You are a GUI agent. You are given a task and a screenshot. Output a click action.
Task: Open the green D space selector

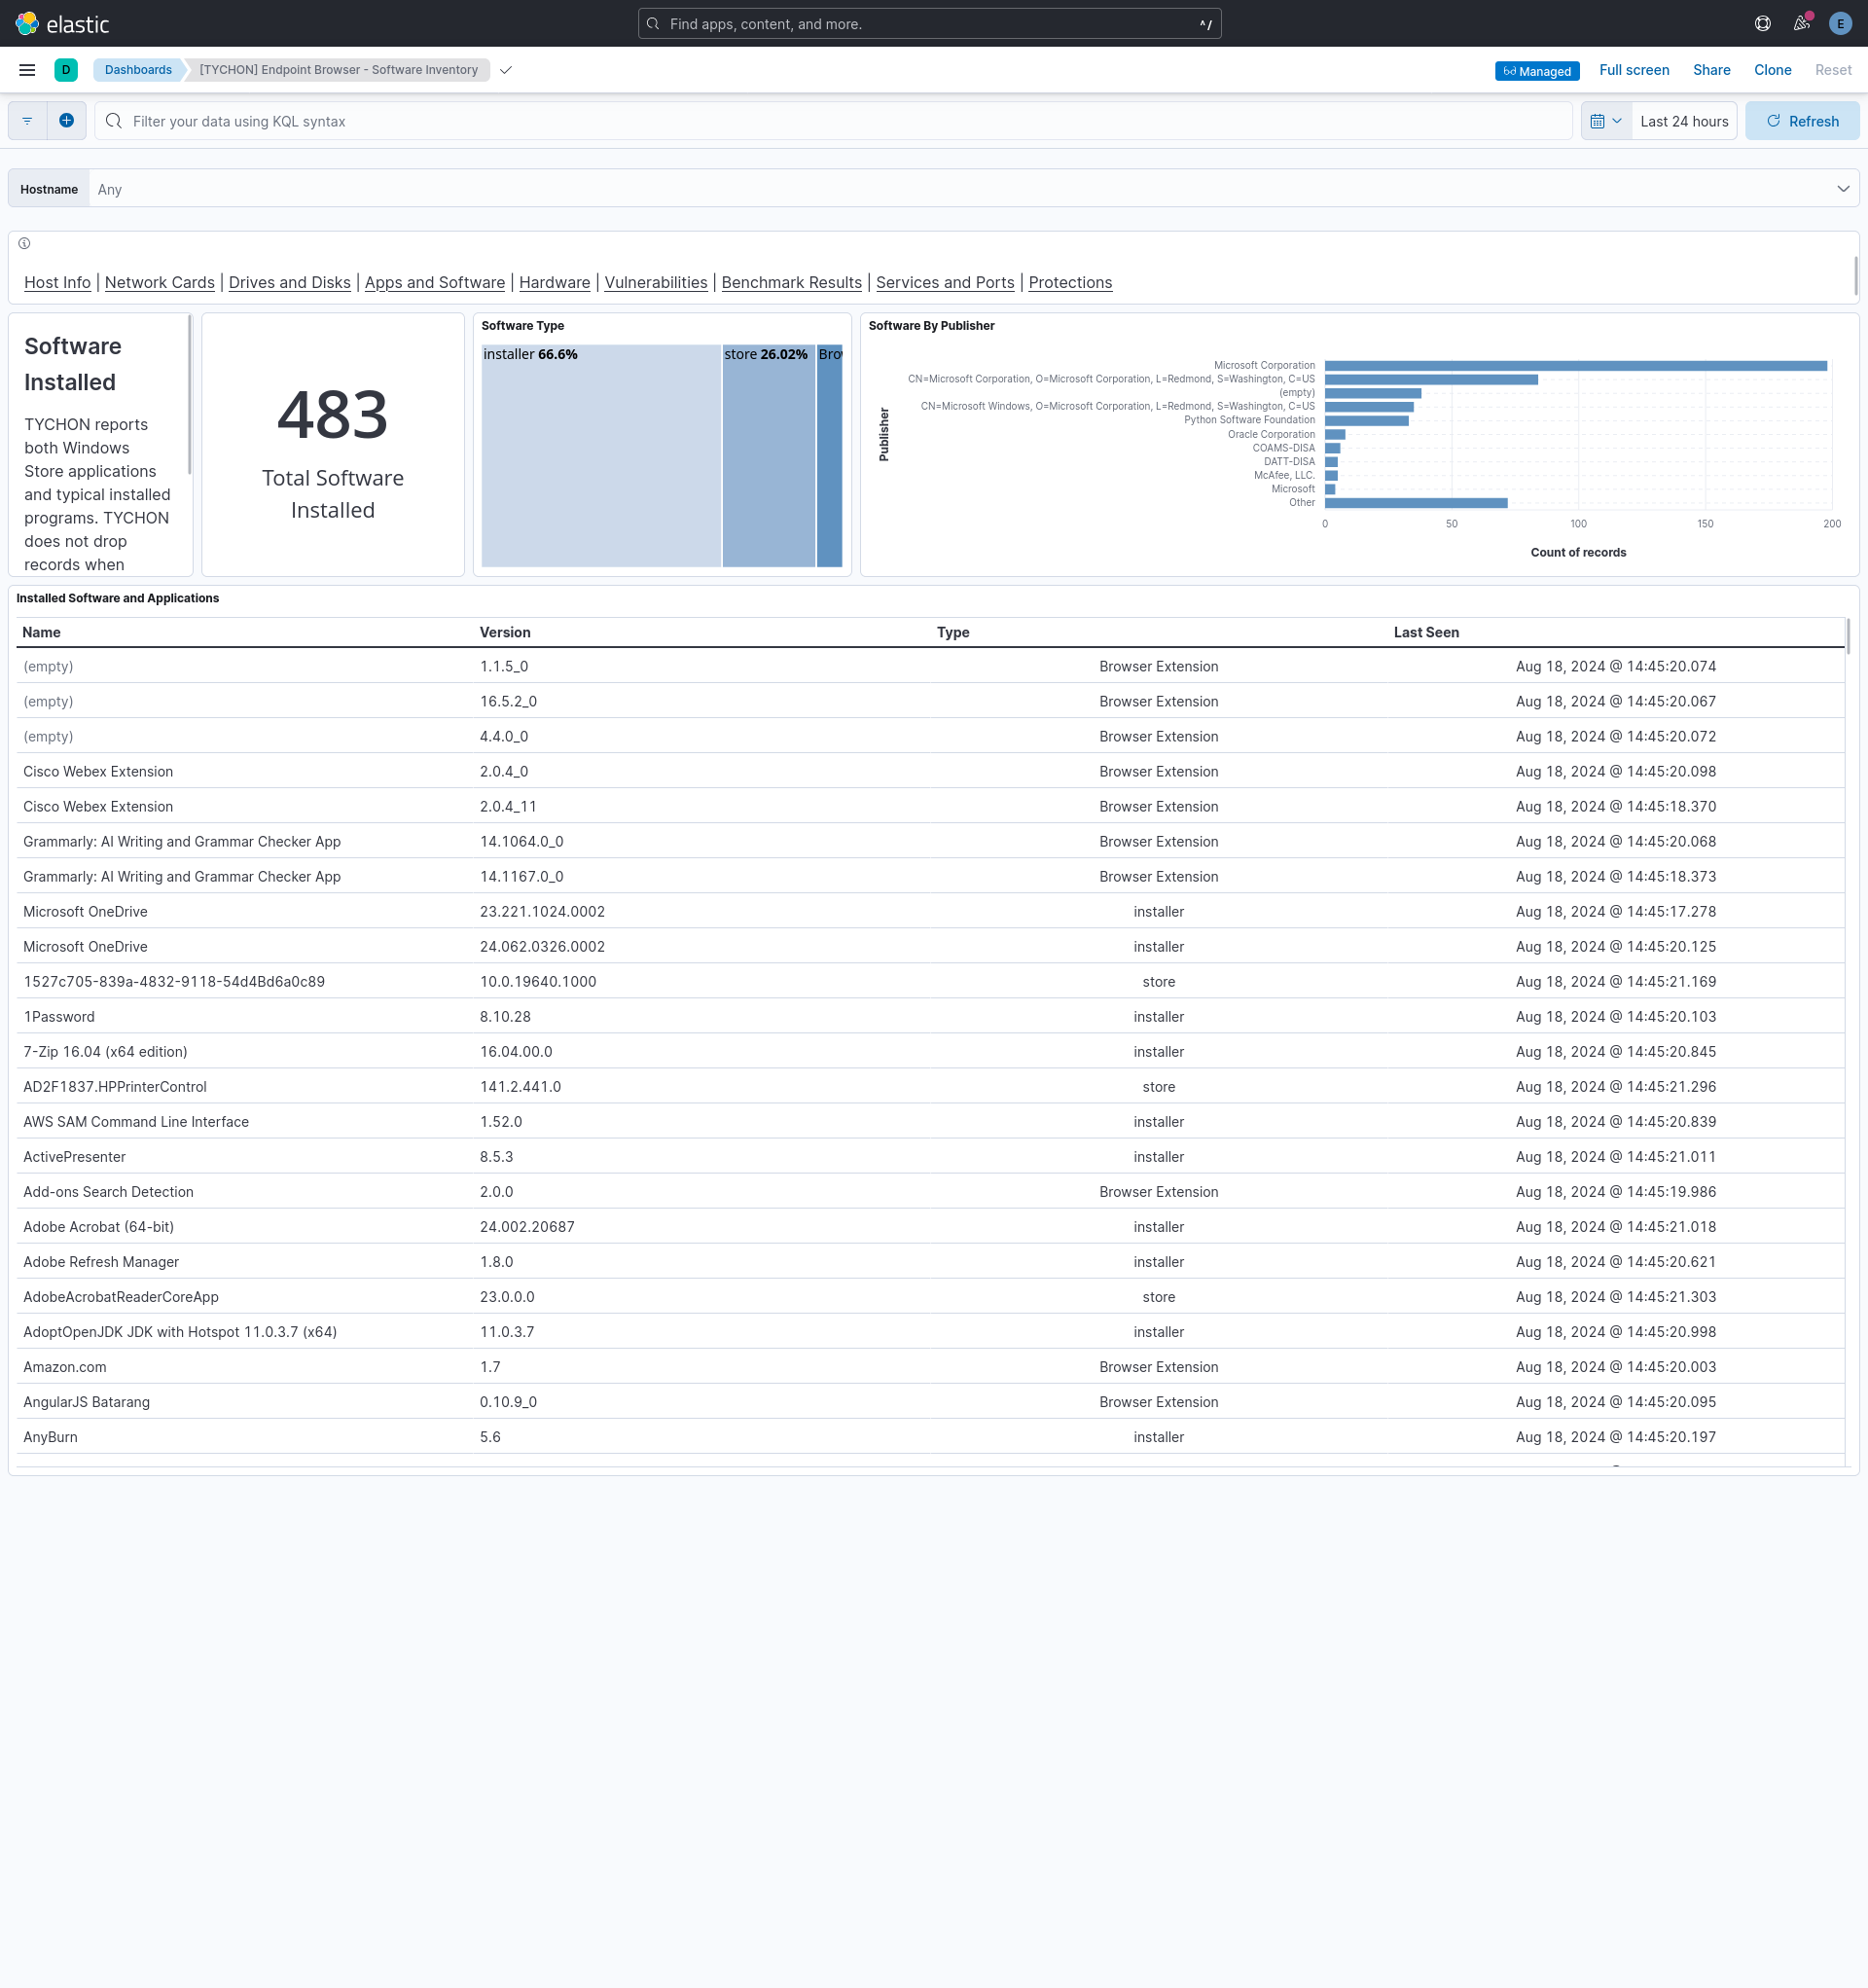coord(66,70)
